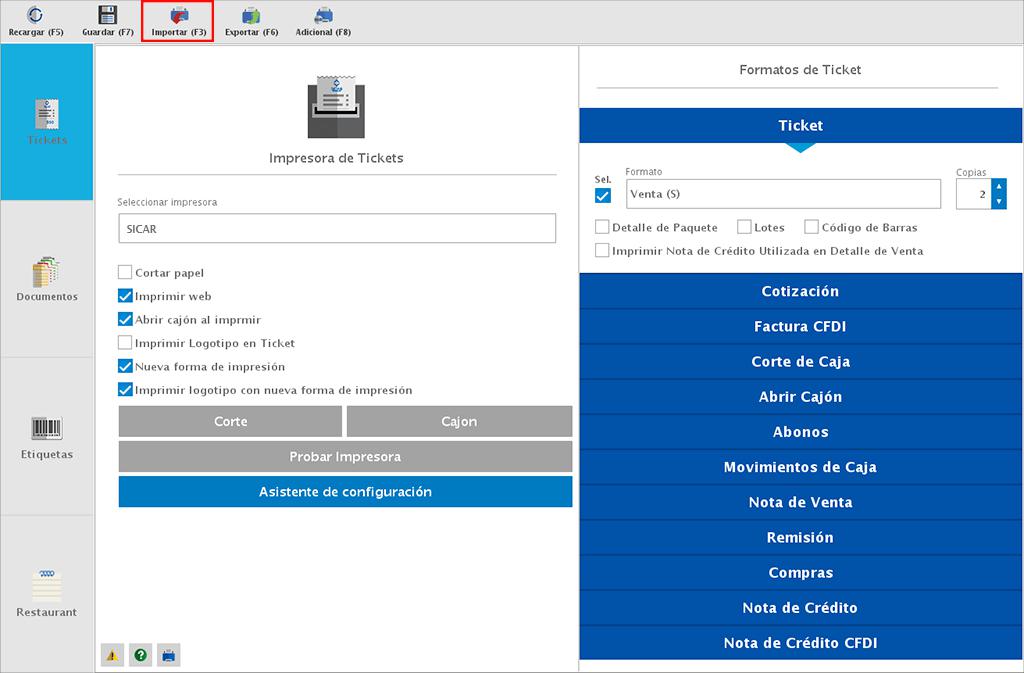The width and height of the screenshot is (1024, 673).
Task: Open the Corte de Caja section
Action: (x=800, y=362)
